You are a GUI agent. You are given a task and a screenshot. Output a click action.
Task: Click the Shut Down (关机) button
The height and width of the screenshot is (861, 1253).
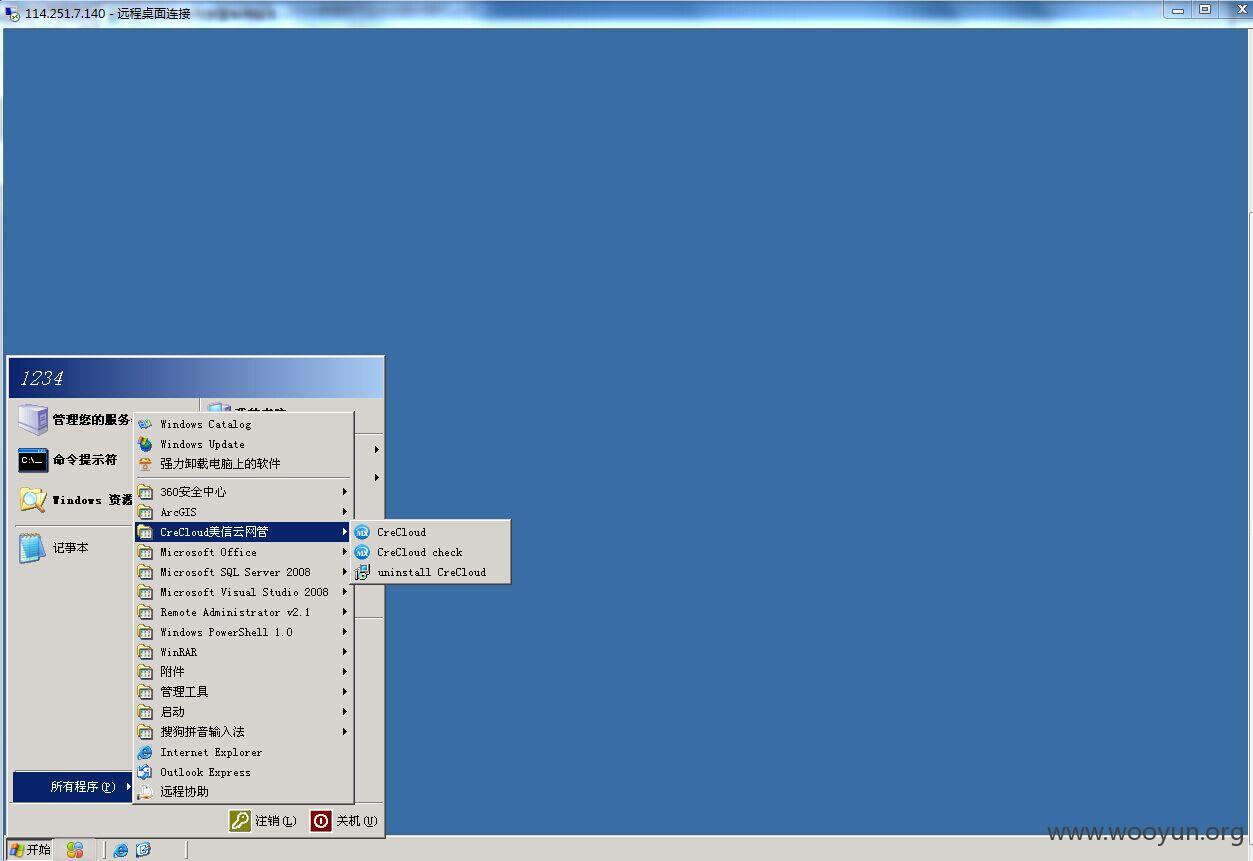[x=344, y=821]
